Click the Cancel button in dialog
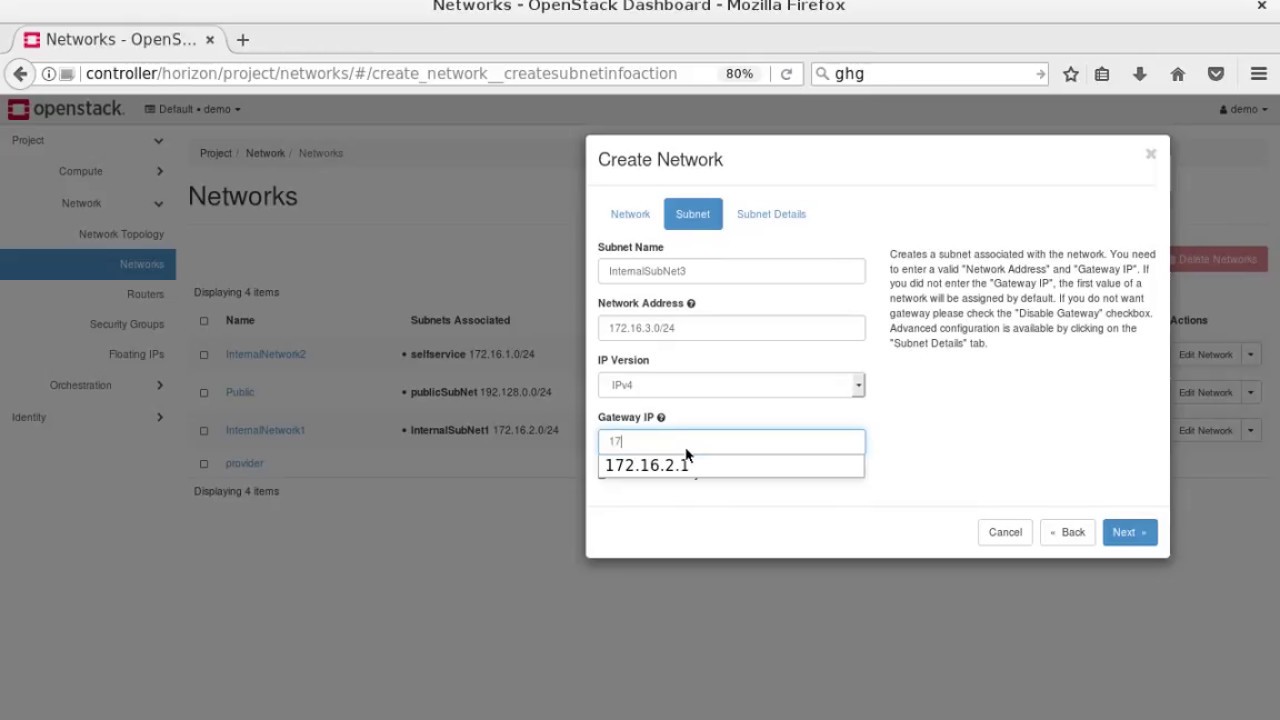Screen dimensions: 1280x720 1005,532
